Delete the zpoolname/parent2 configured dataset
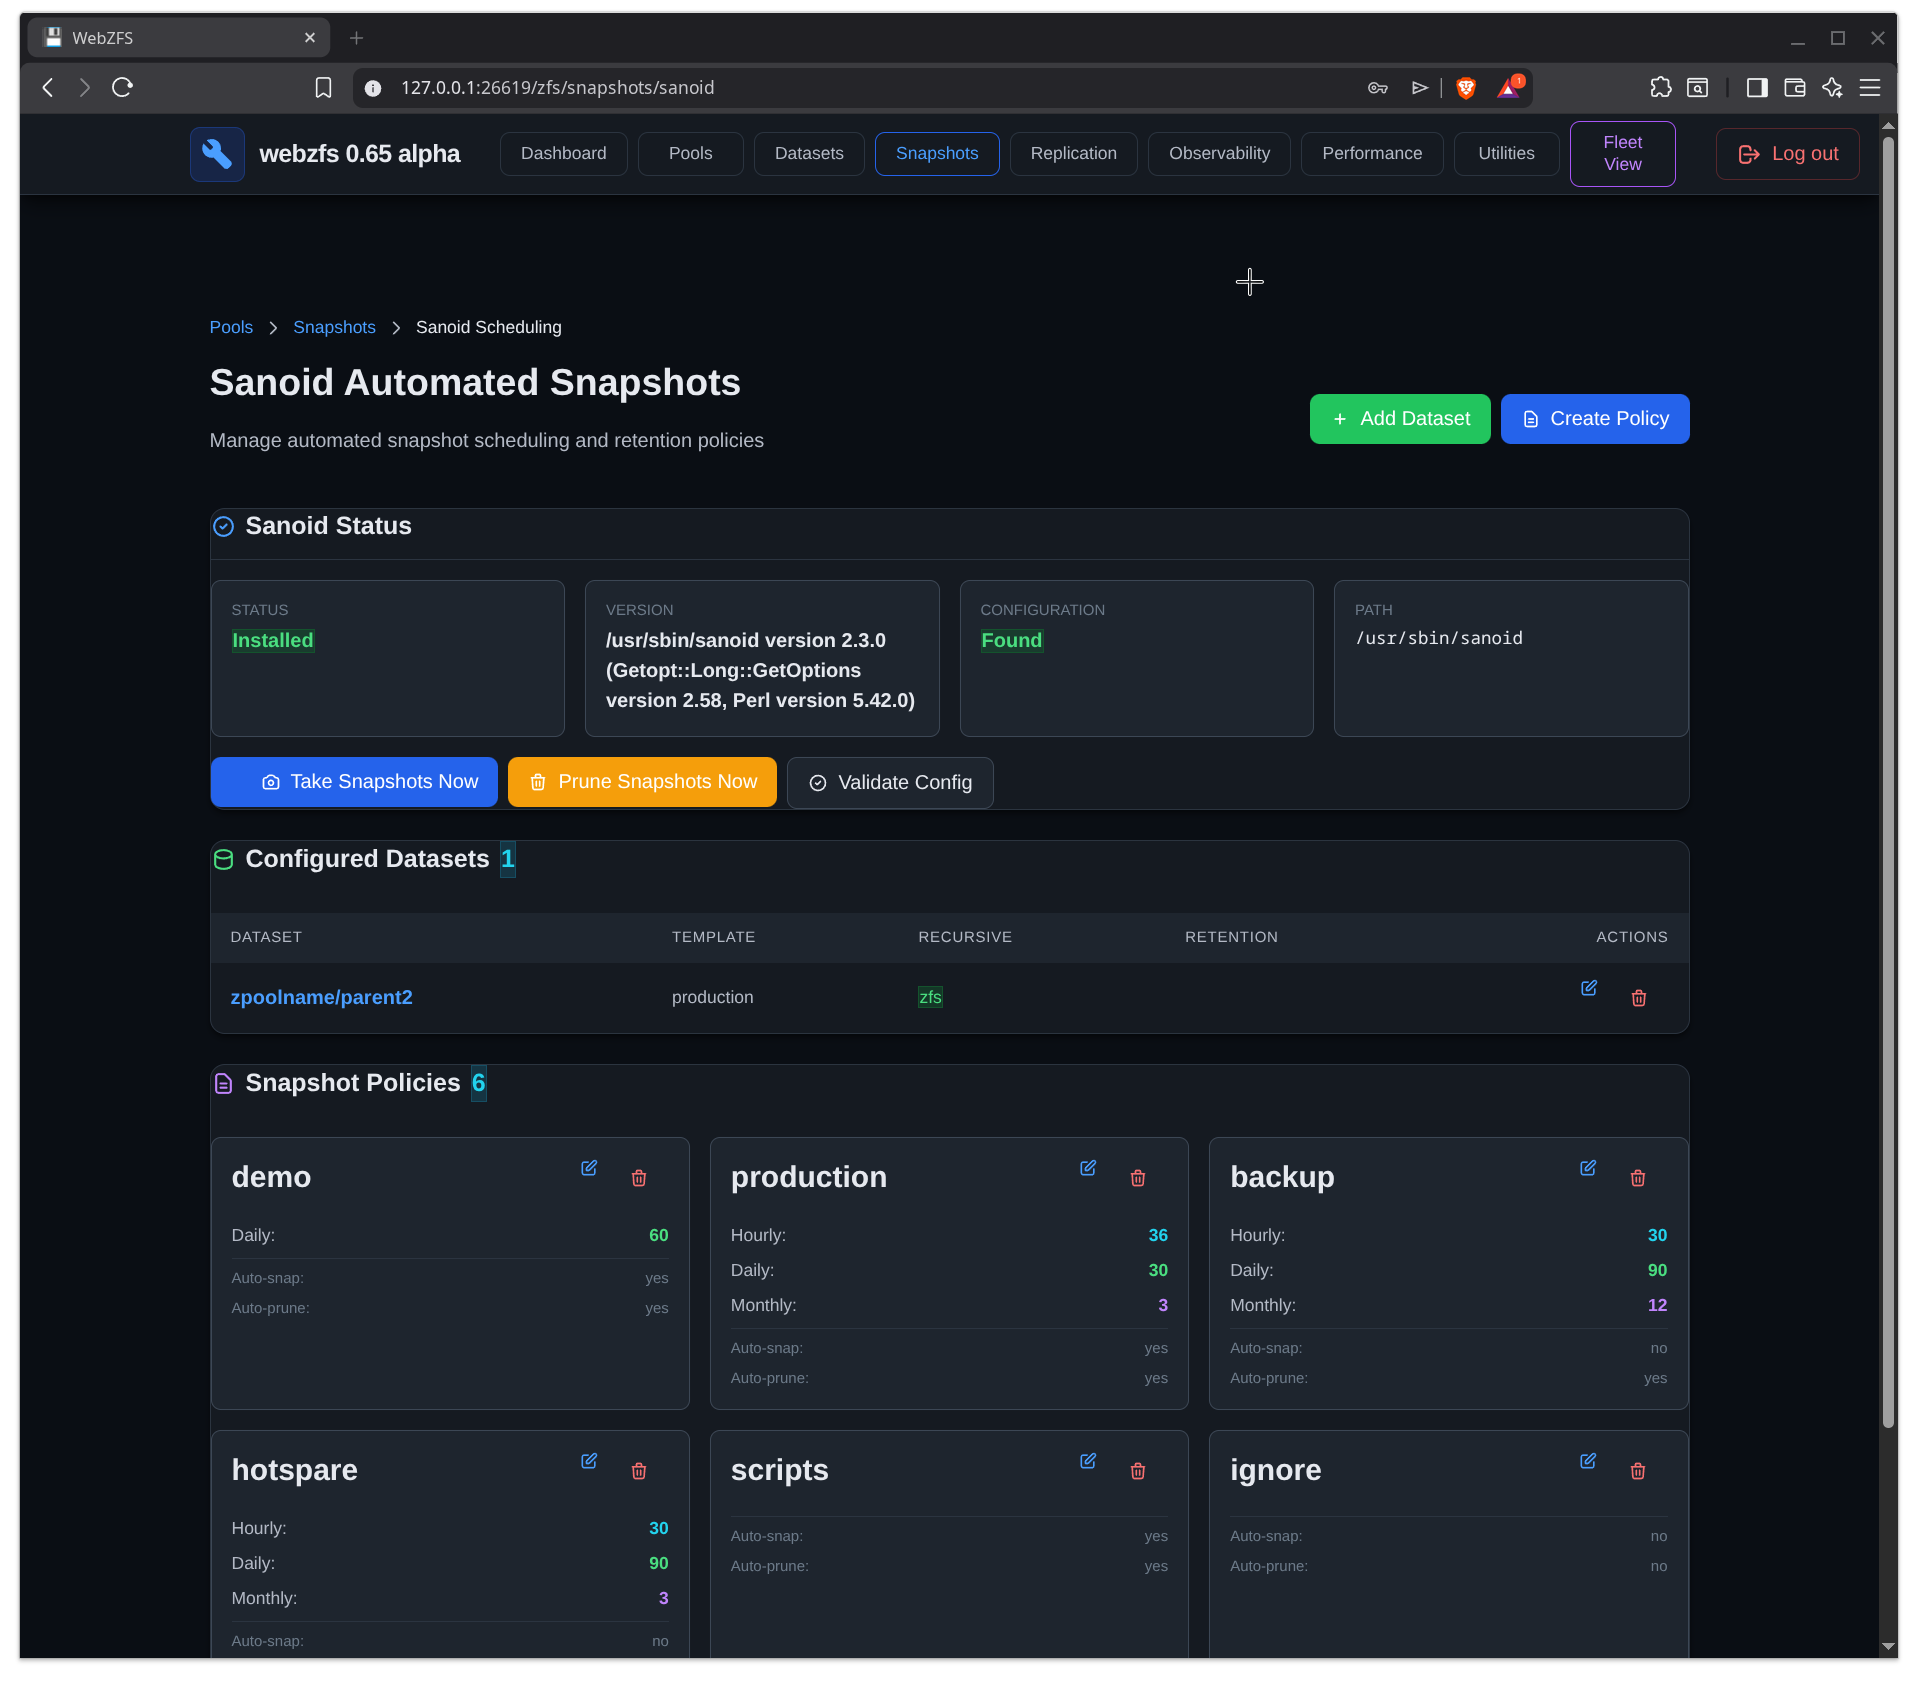 (x=1638, y=997)
